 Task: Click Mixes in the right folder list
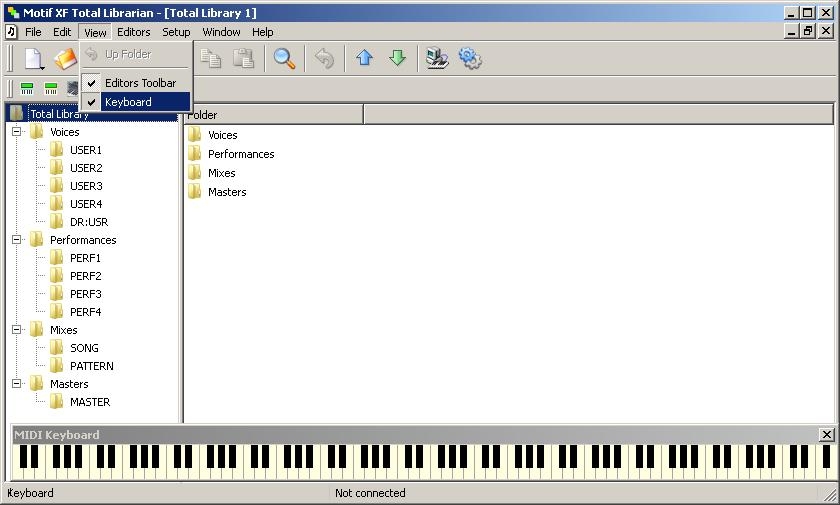[221, 173]
